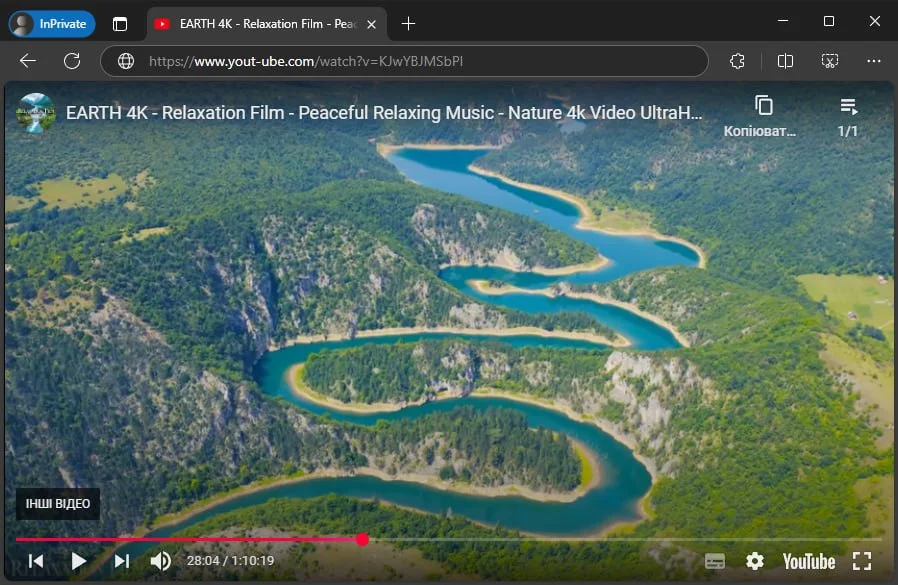Open browser Settings and more menu
The height and width of the screenshot is (585, 898).
pos(873,61)
